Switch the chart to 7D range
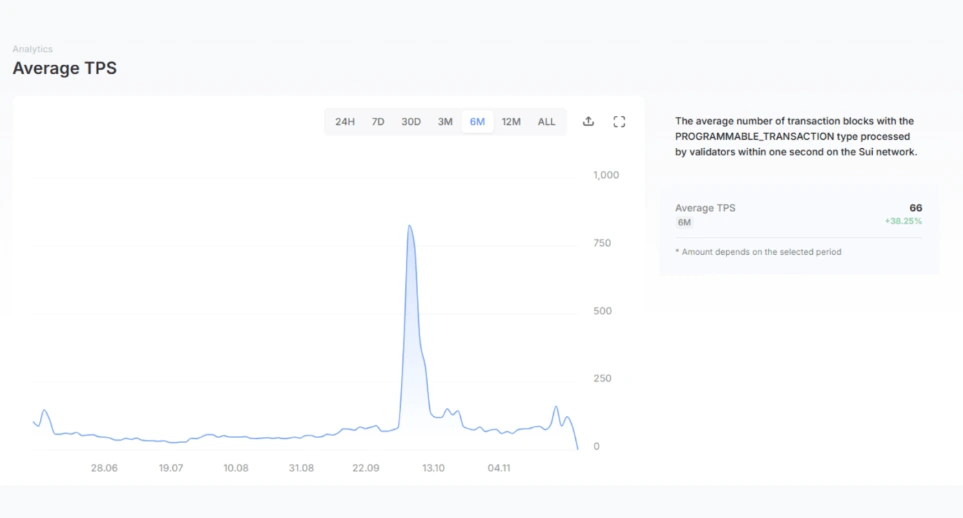The height and width of the screenshot is (518, 963). pos(378,122)
